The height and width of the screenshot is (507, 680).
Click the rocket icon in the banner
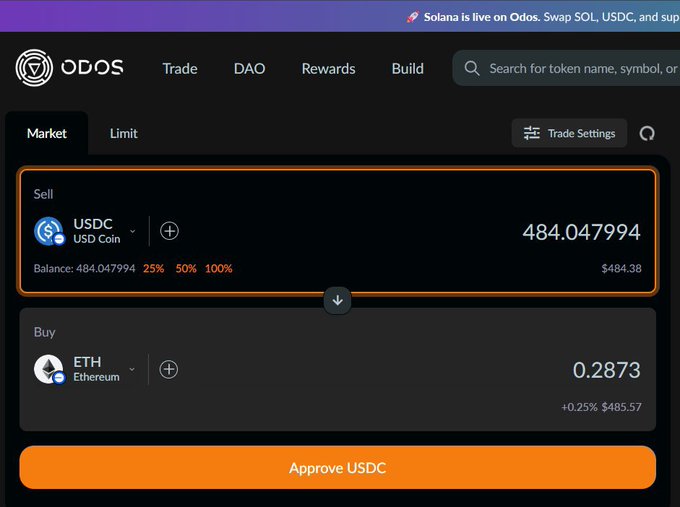coord(412,16)
